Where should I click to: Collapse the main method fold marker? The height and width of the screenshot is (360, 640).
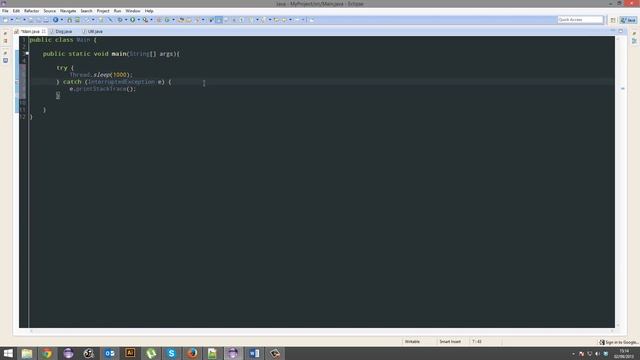27,53
